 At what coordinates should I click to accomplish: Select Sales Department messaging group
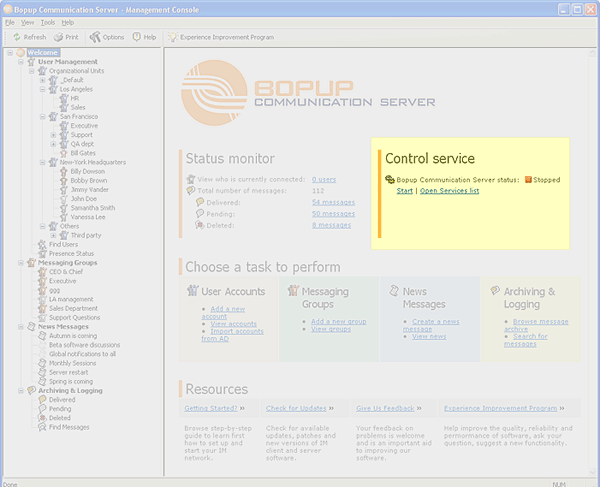[x=74, y=308]
